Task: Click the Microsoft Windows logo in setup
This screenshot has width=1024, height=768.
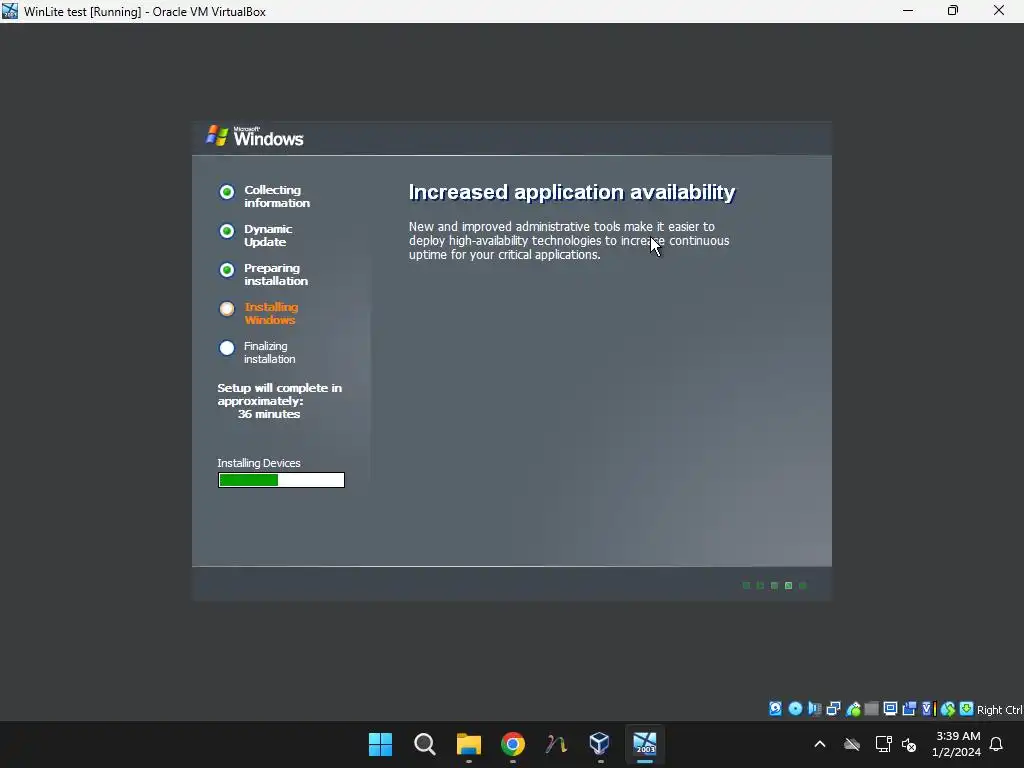Action: pyautogui.click(x=255, y=136)
